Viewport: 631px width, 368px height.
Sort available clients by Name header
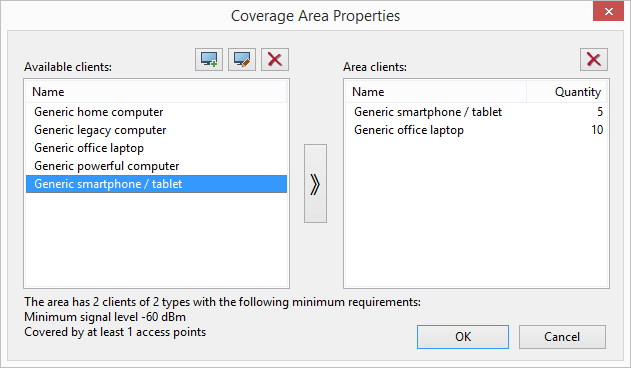tap(157, 92)
